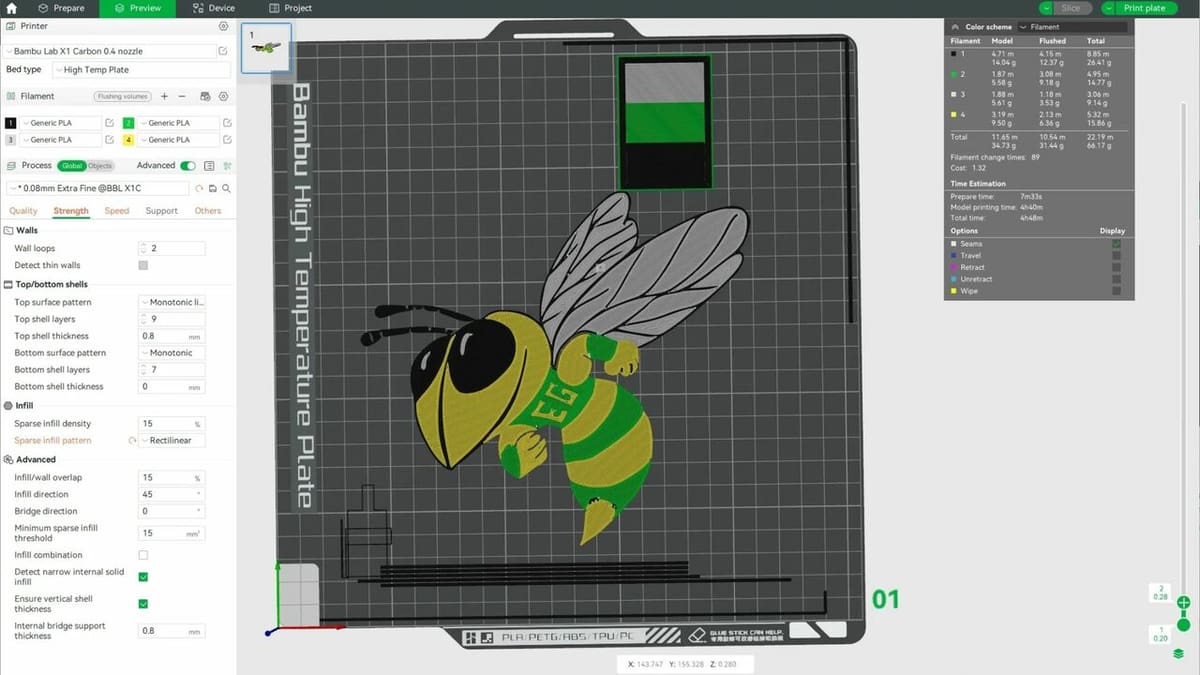This screenshot has height=675, width=1200.
Task: Show Retract display checkbox
Action: [1116, 268]
